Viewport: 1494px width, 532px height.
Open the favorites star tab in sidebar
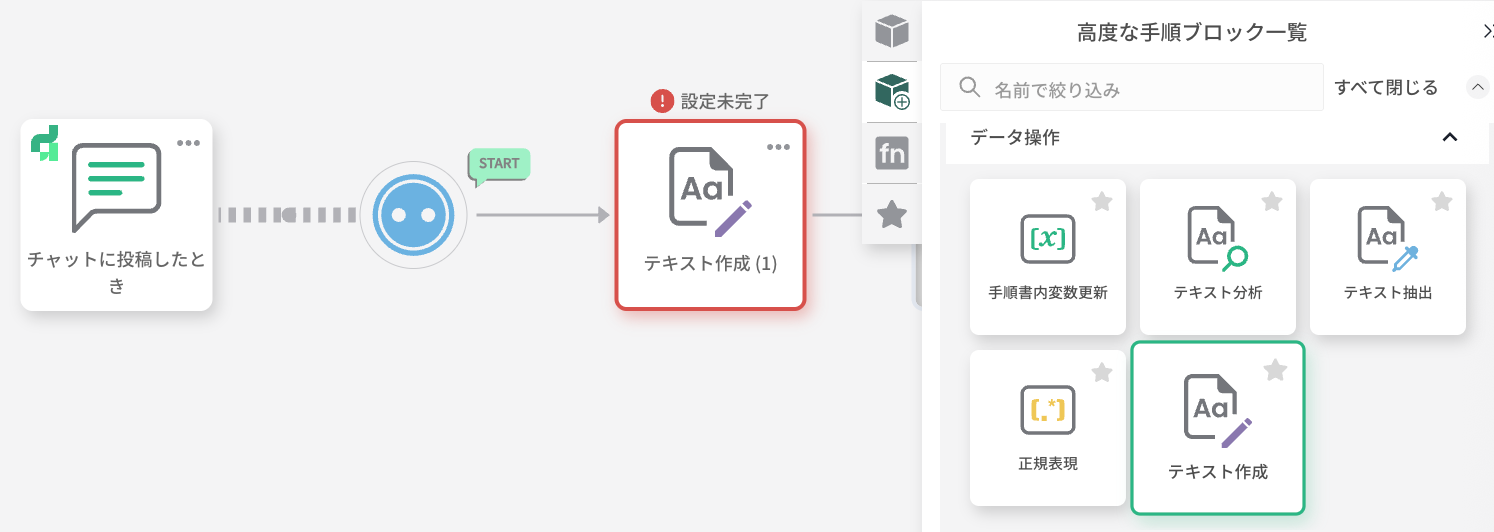(x=891, y=214)
